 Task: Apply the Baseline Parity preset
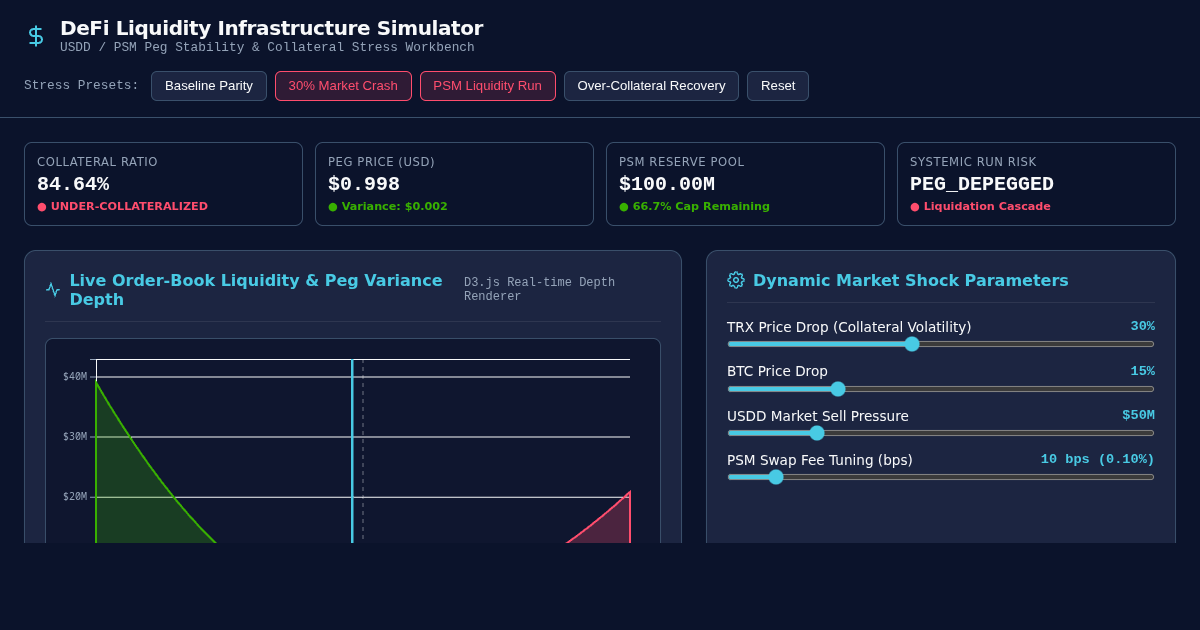(x=209, y=86)
